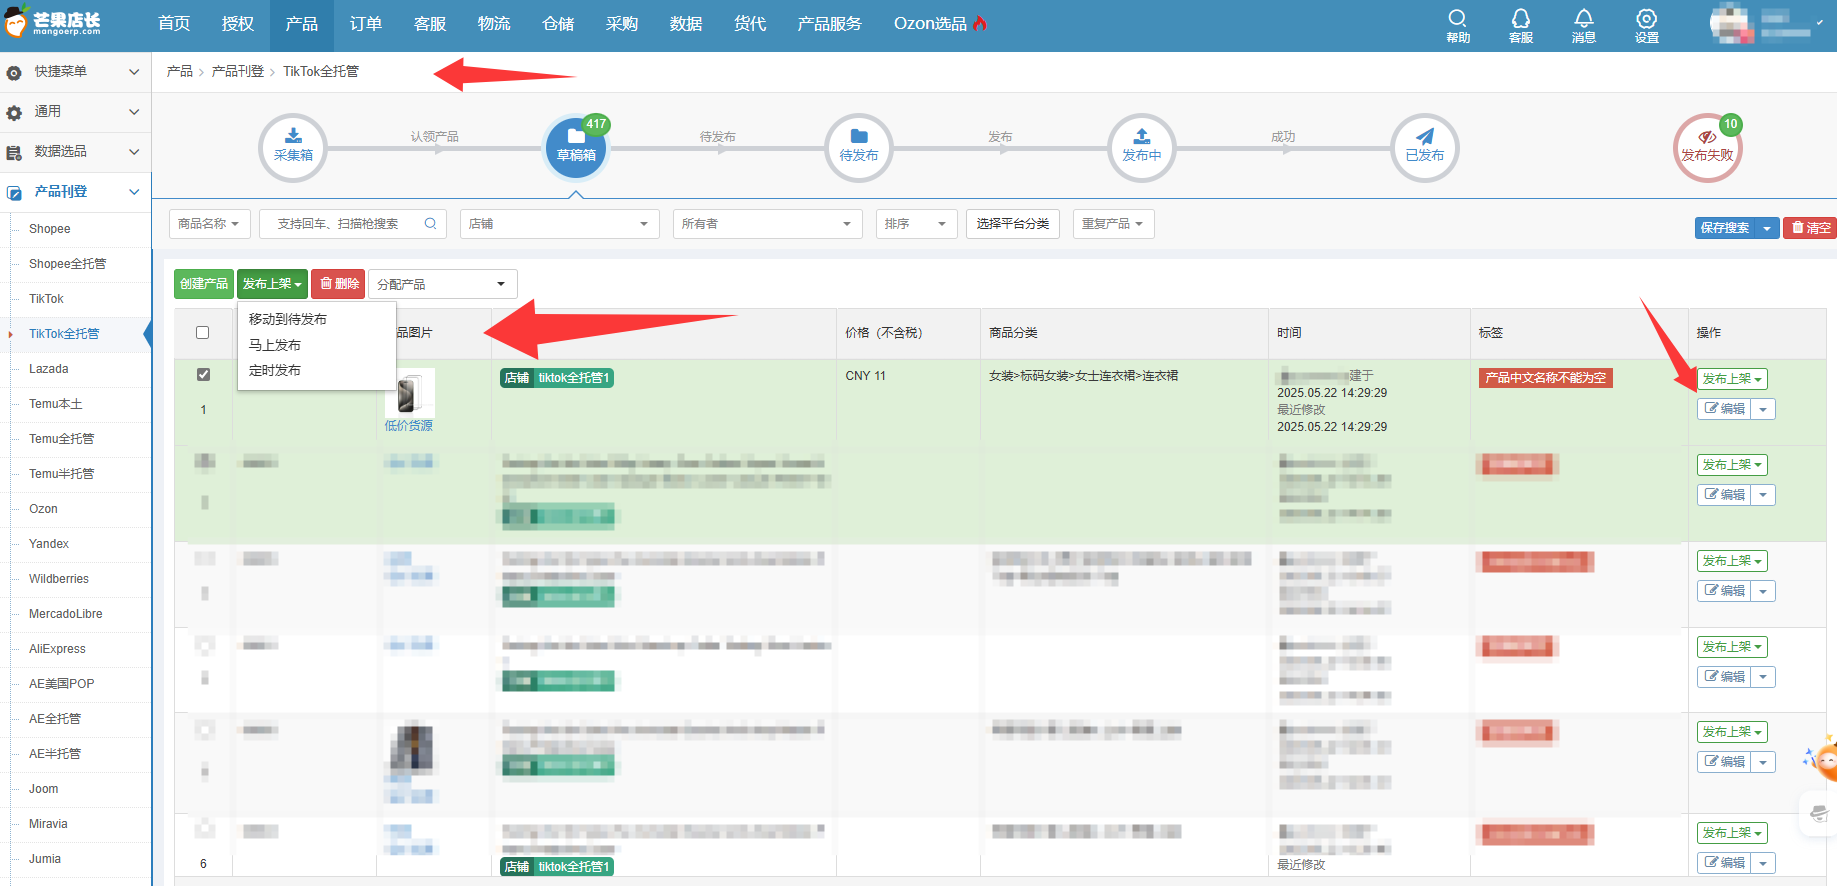The width and height of the screenshot is (1837, 886).
Task: Choose 马上发布 from the publish menu
Action: (275, 345)
